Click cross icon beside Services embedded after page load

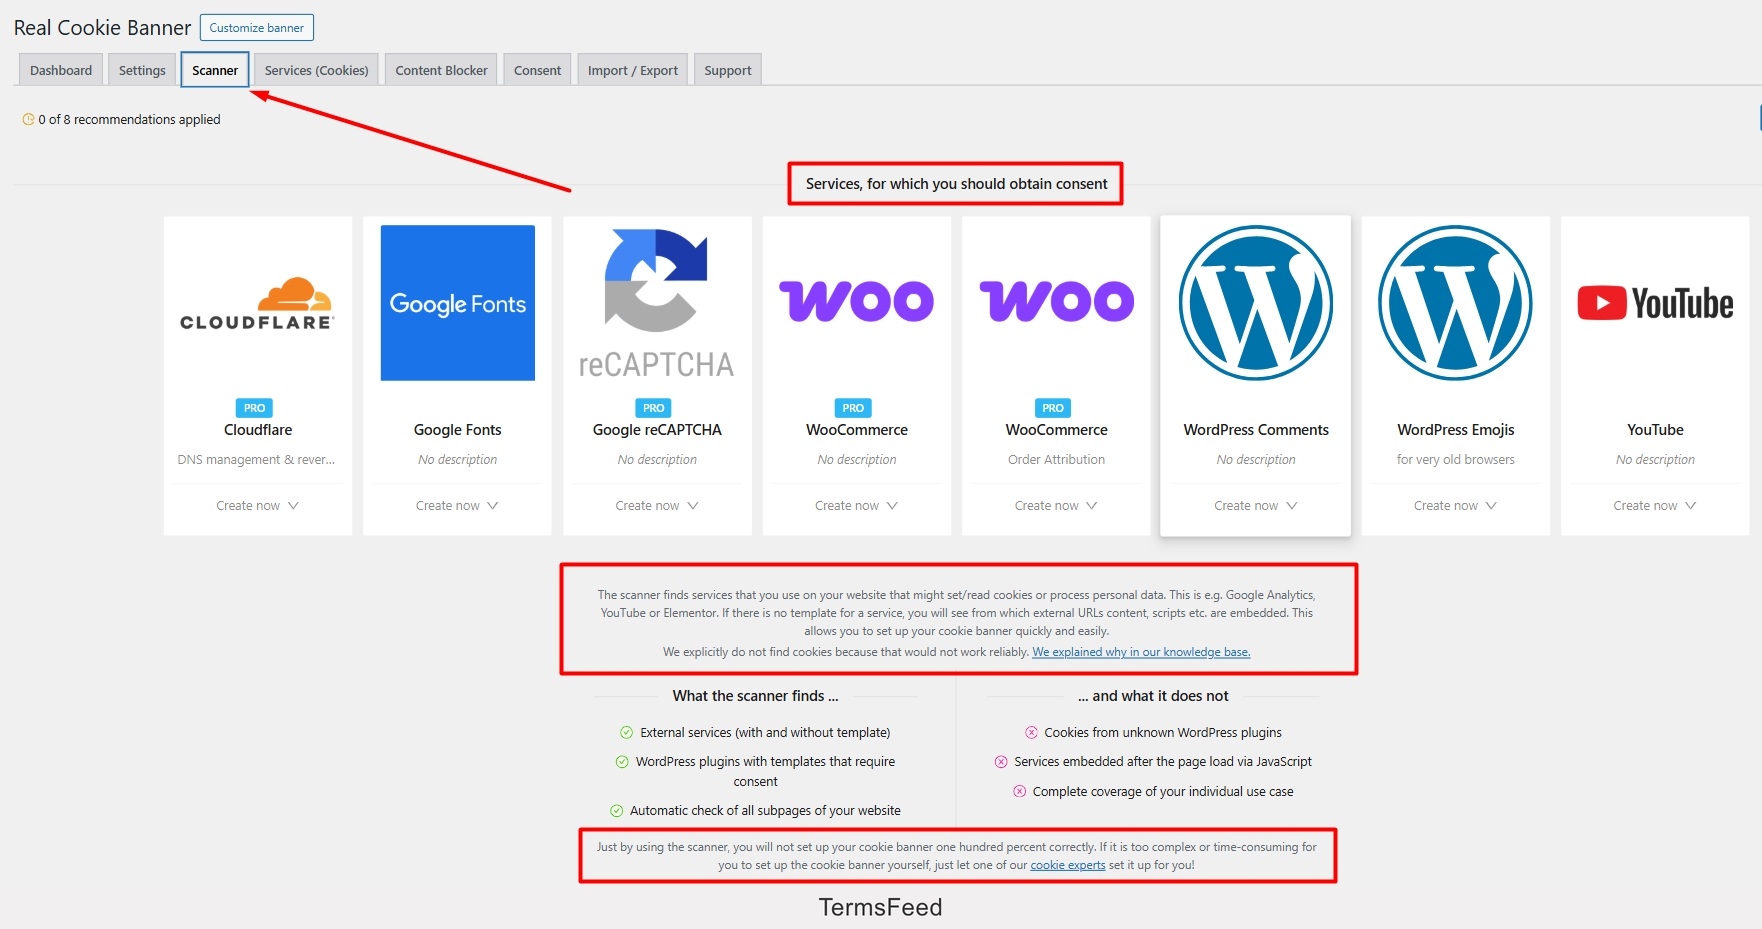1001,762
